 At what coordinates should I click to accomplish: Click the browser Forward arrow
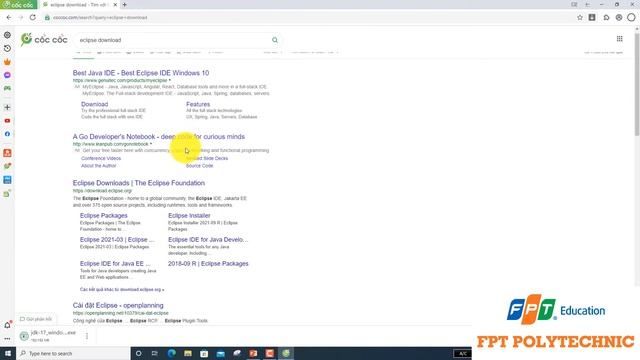(21, 18)
